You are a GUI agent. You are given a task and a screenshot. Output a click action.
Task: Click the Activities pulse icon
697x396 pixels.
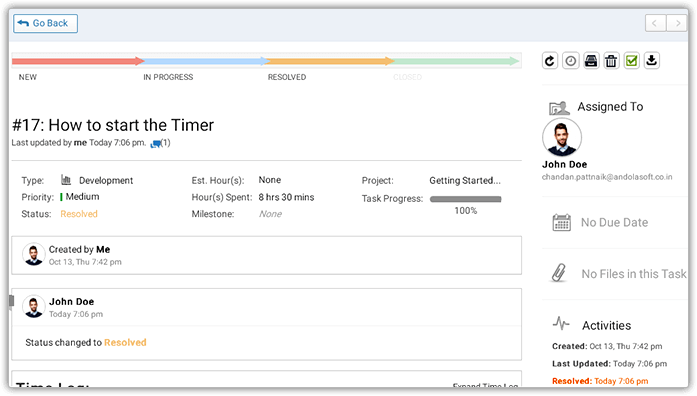561,323
